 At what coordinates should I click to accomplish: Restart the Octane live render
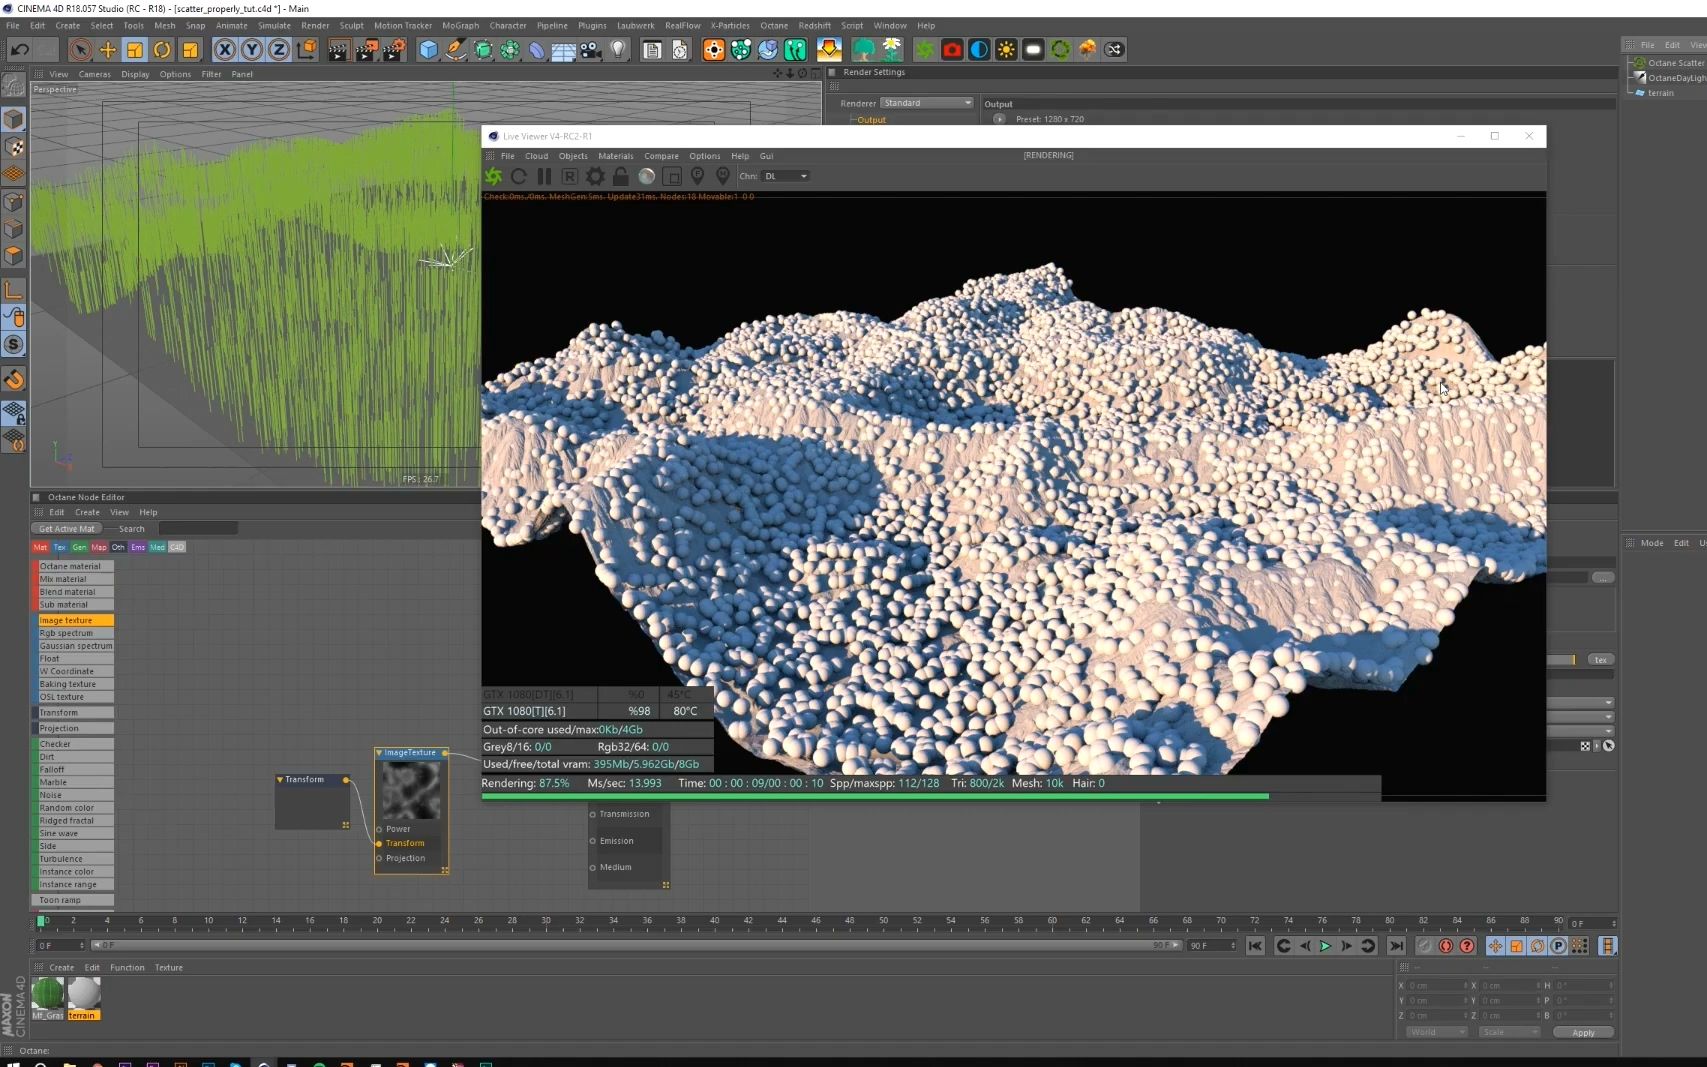point(519,176)
